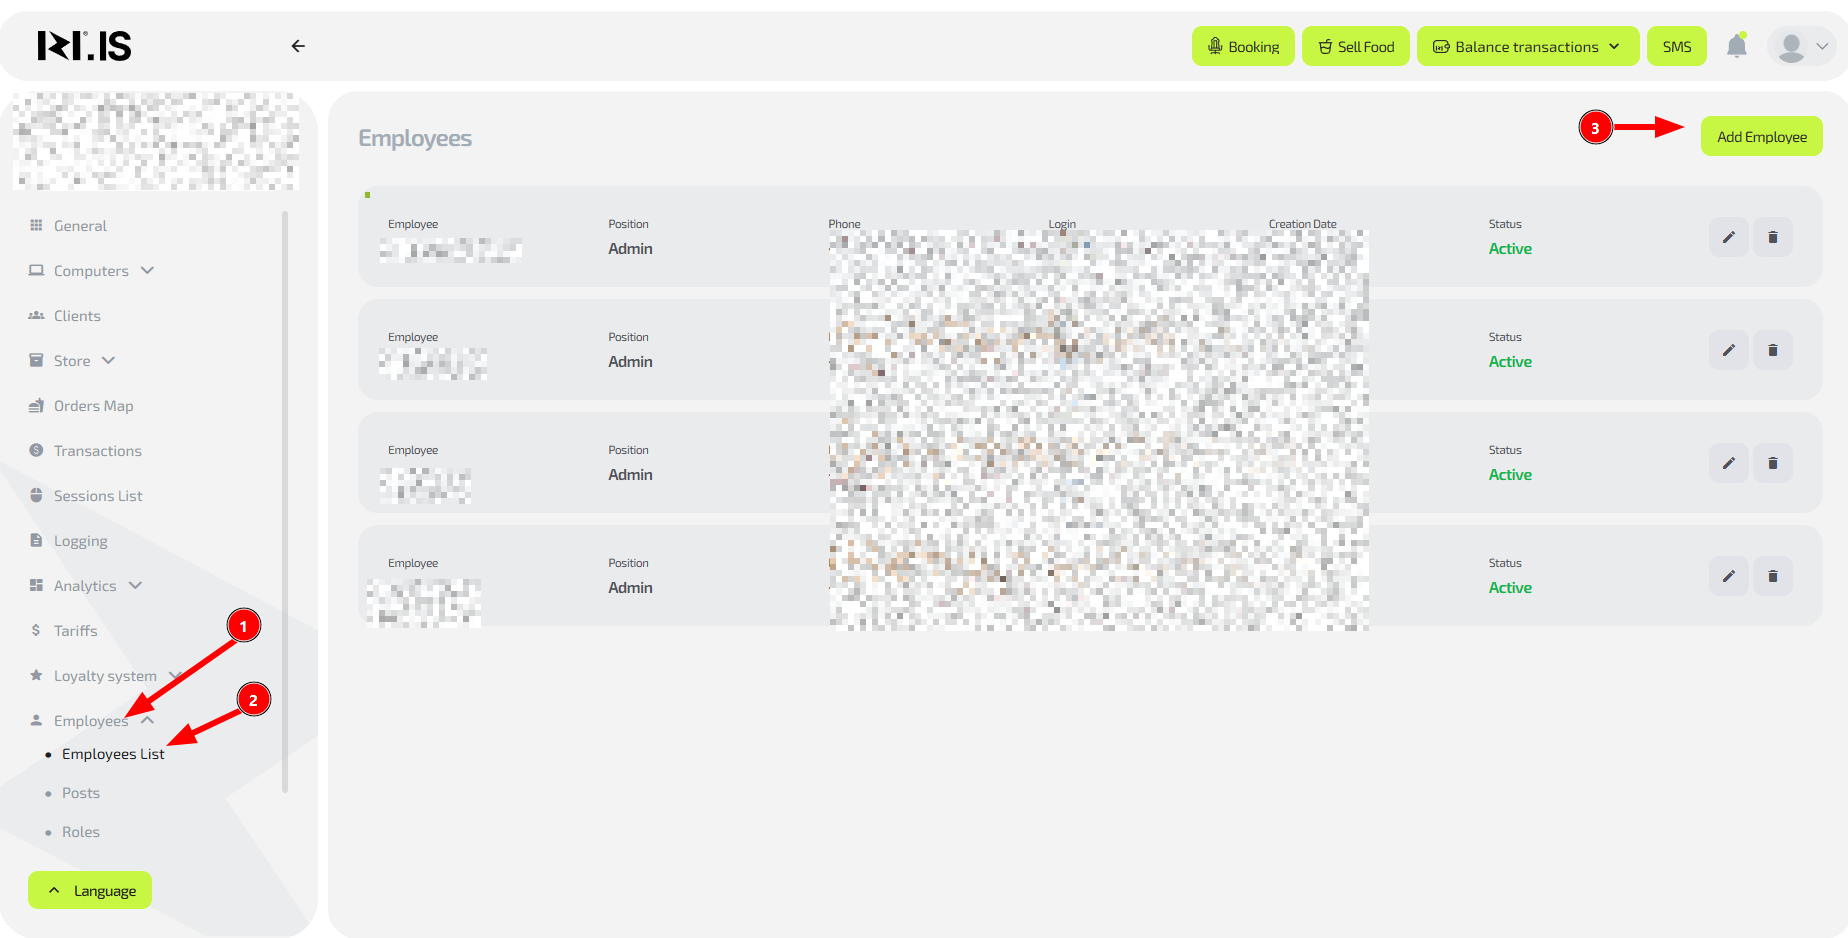The width and height of the screenshot is (1848, 938).
Task: Open the Roles submenu item
Action: (x=81, y=832)
